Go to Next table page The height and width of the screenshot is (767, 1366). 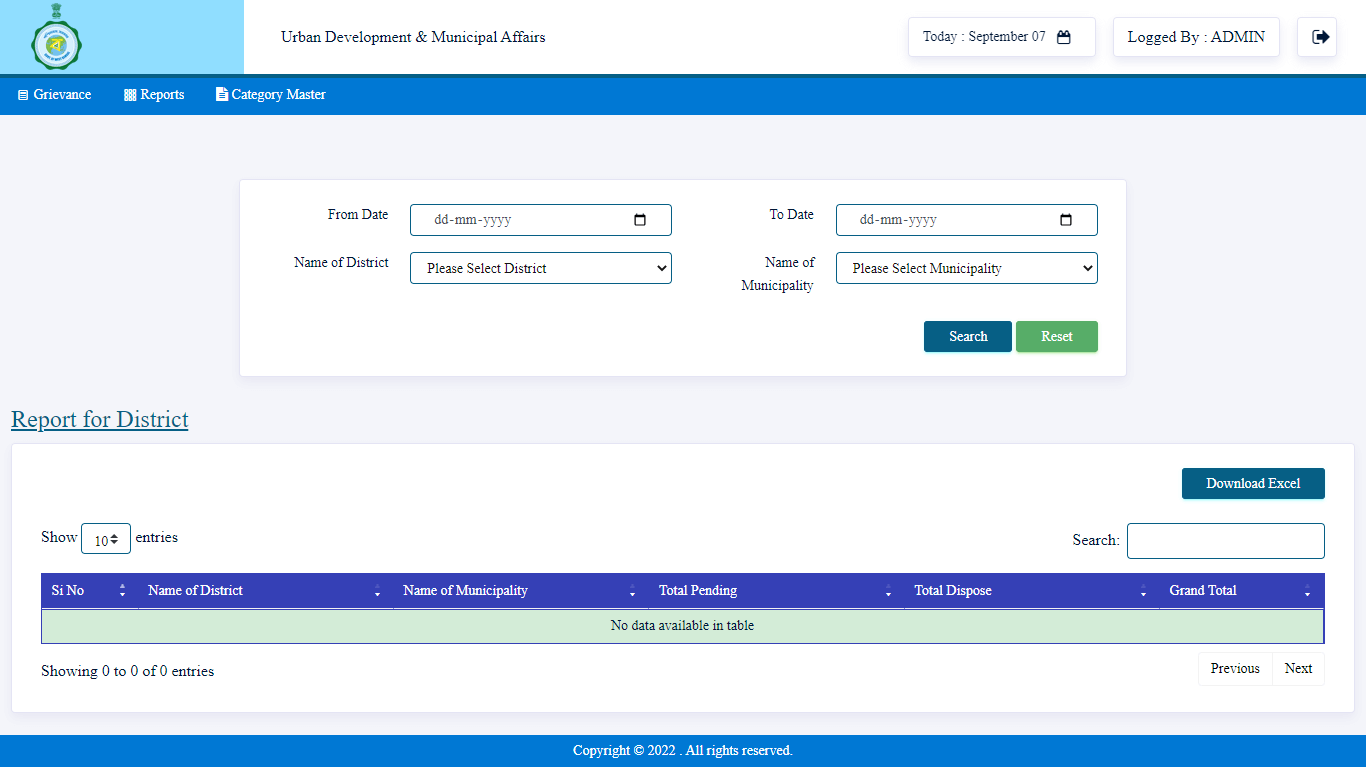pyautogui.click(x=1298, y=669)
